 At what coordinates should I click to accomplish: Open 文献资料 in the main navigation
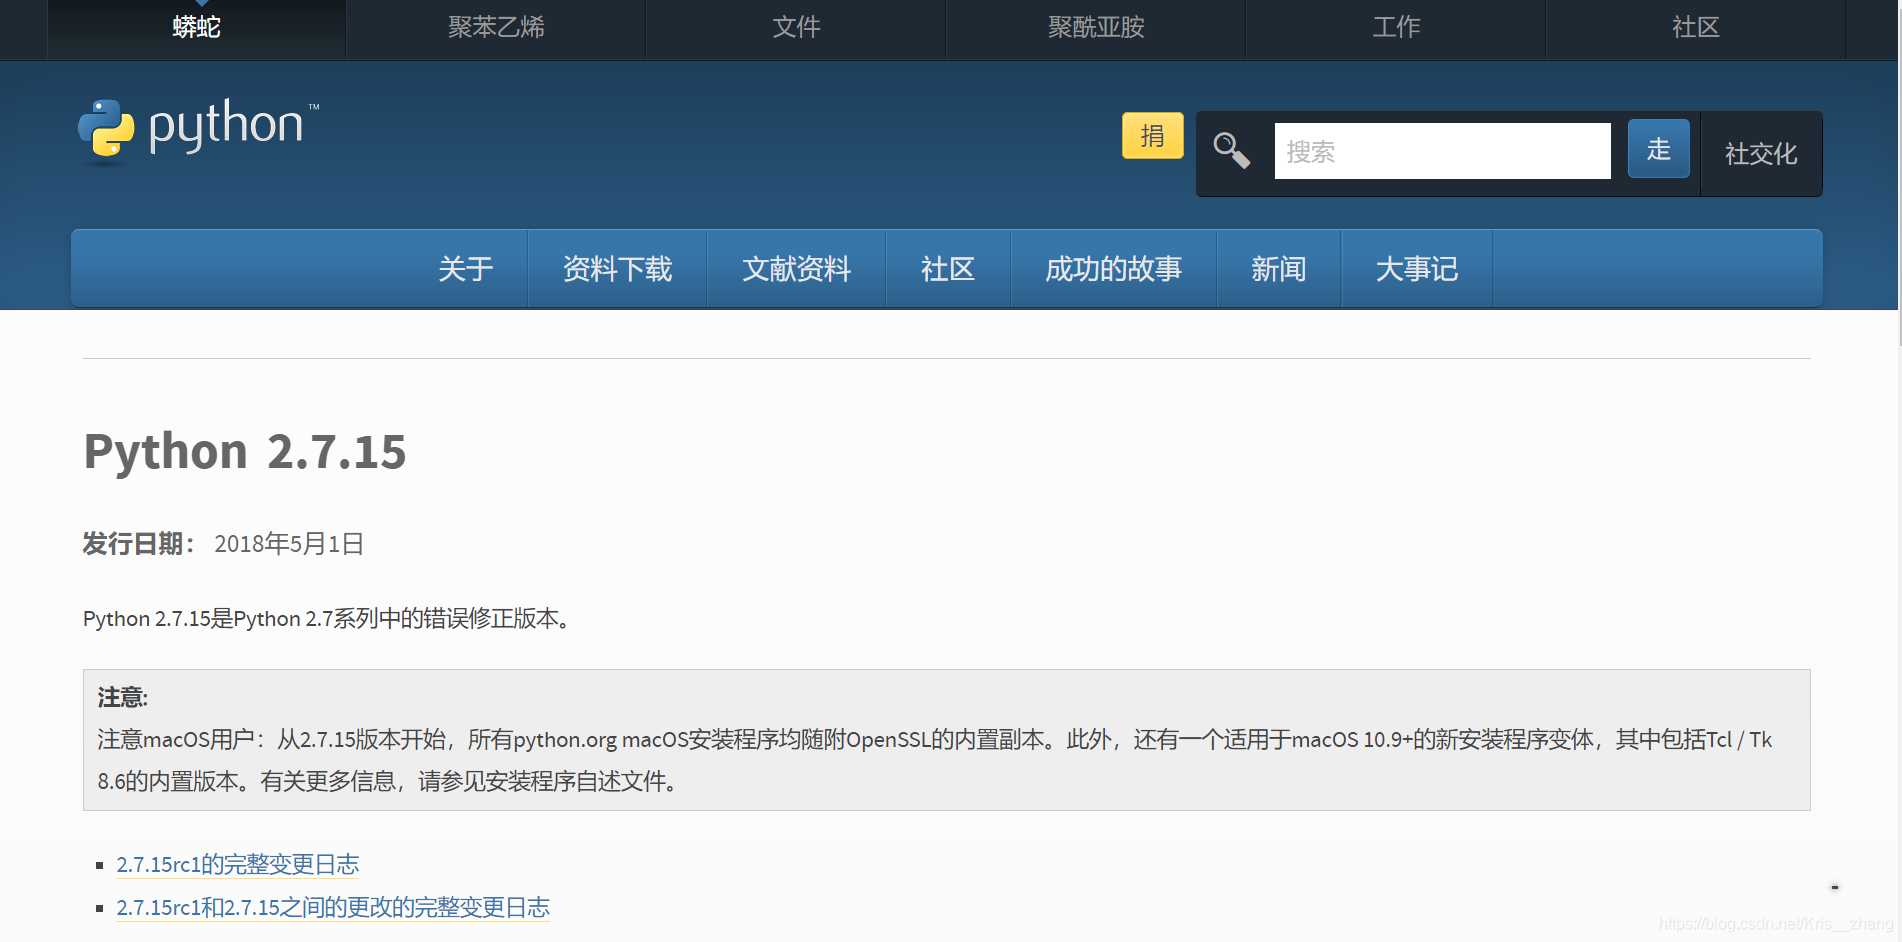click(796, 269)
